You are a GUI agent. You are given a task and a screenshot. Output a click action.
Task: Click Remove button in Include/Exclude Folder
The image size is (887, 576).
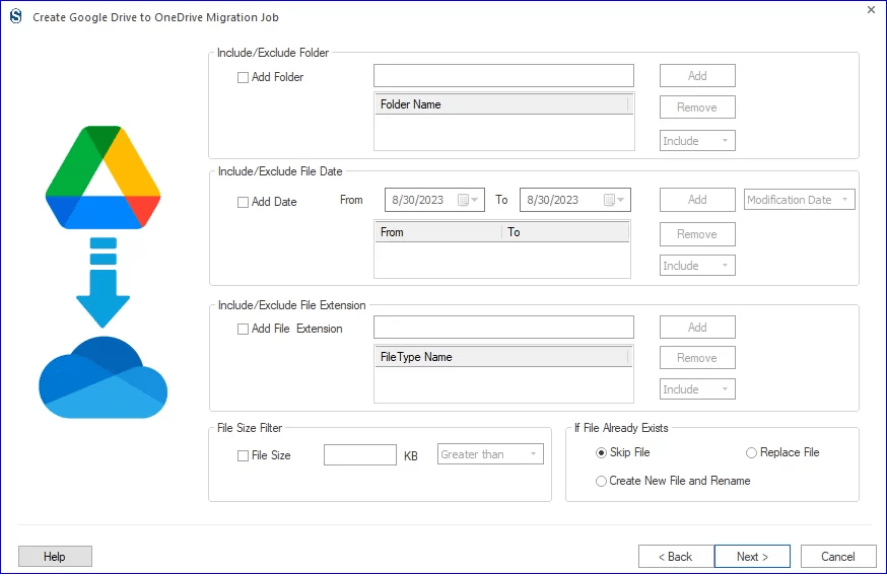(697, 108)
